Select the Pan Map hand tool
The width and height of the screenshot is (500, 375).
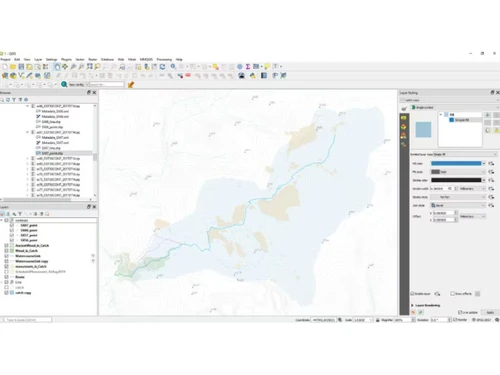coord(57,67)
